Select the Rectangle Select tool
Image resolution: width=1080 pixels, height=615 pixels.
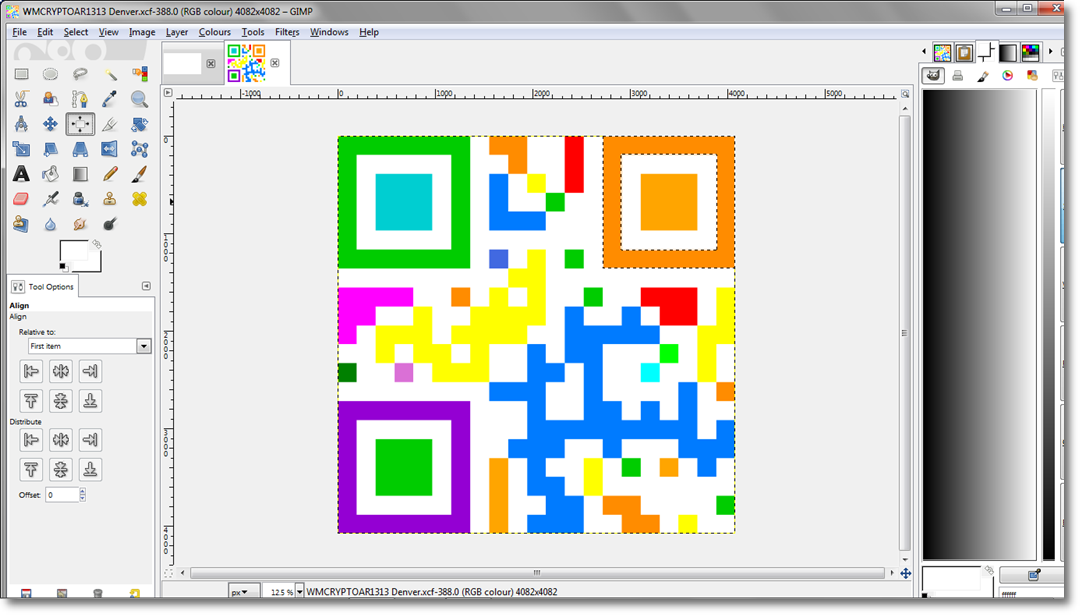click(21, 74)
